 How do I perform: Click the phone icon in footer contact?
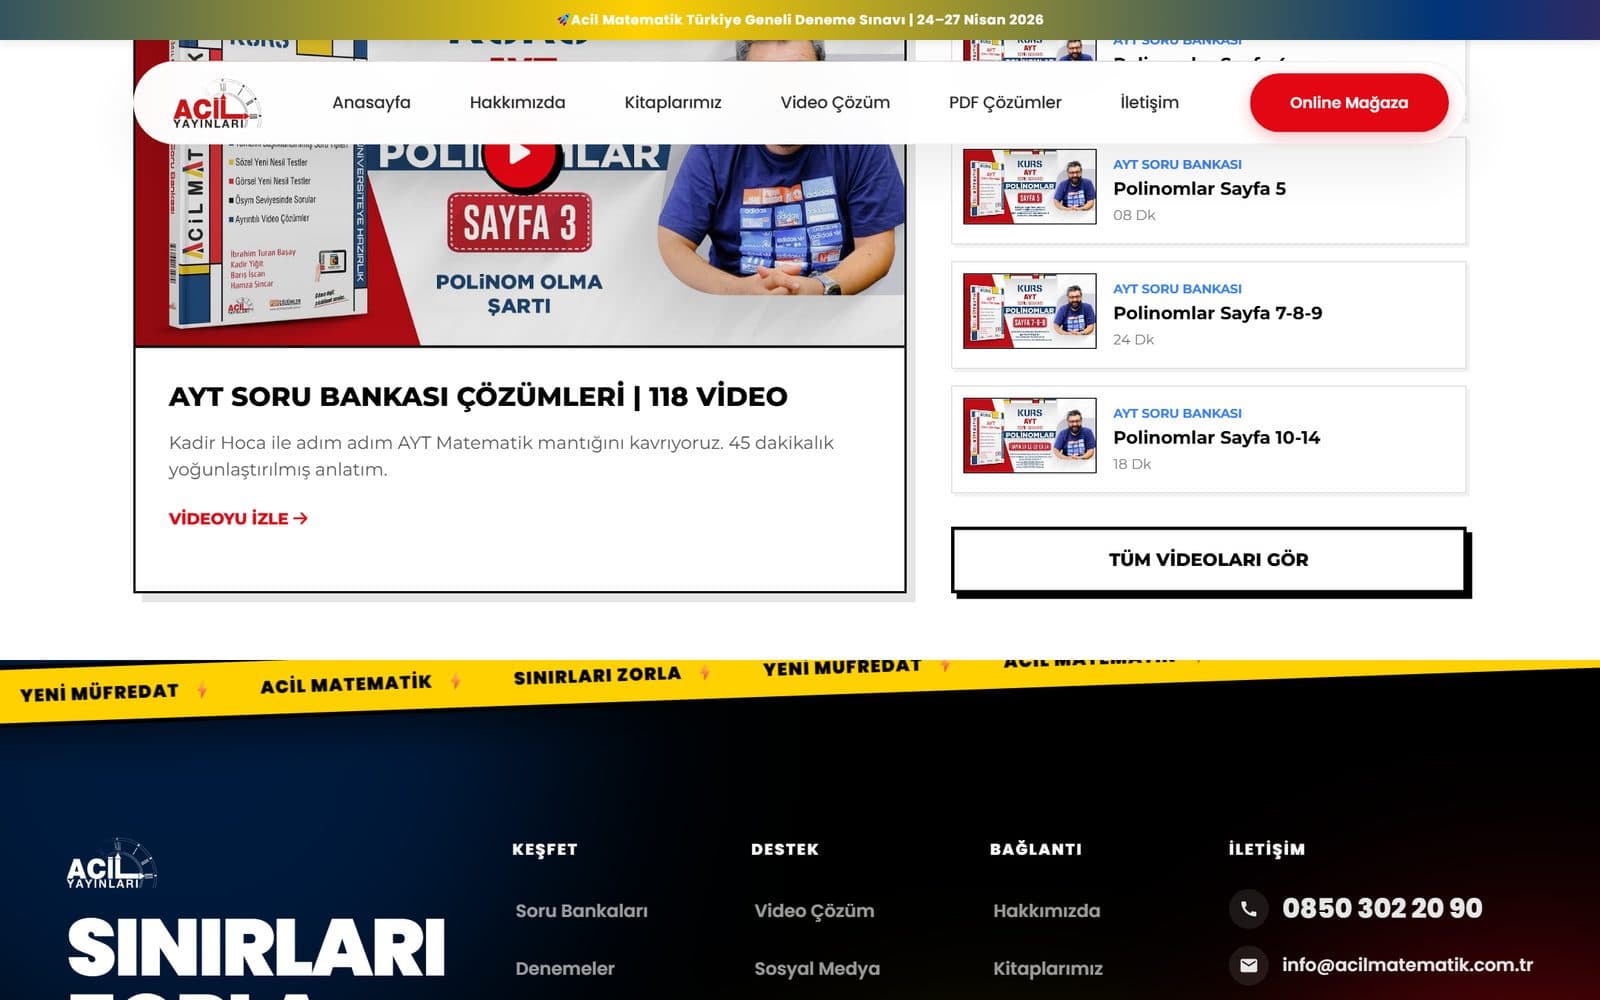coord(1248,909)
